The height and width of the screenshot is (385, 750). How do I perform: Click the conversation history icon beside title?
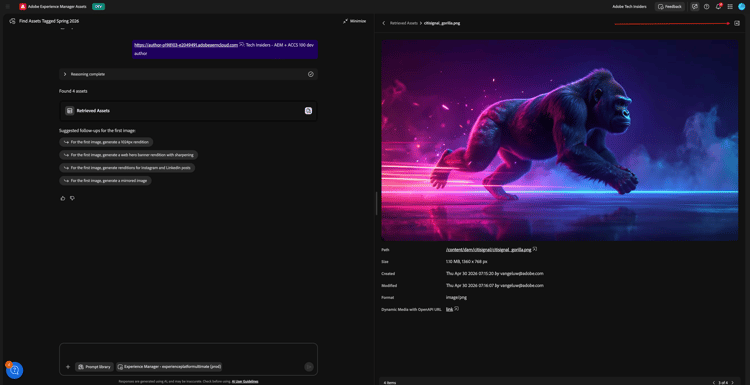click(x=12, y=21)
